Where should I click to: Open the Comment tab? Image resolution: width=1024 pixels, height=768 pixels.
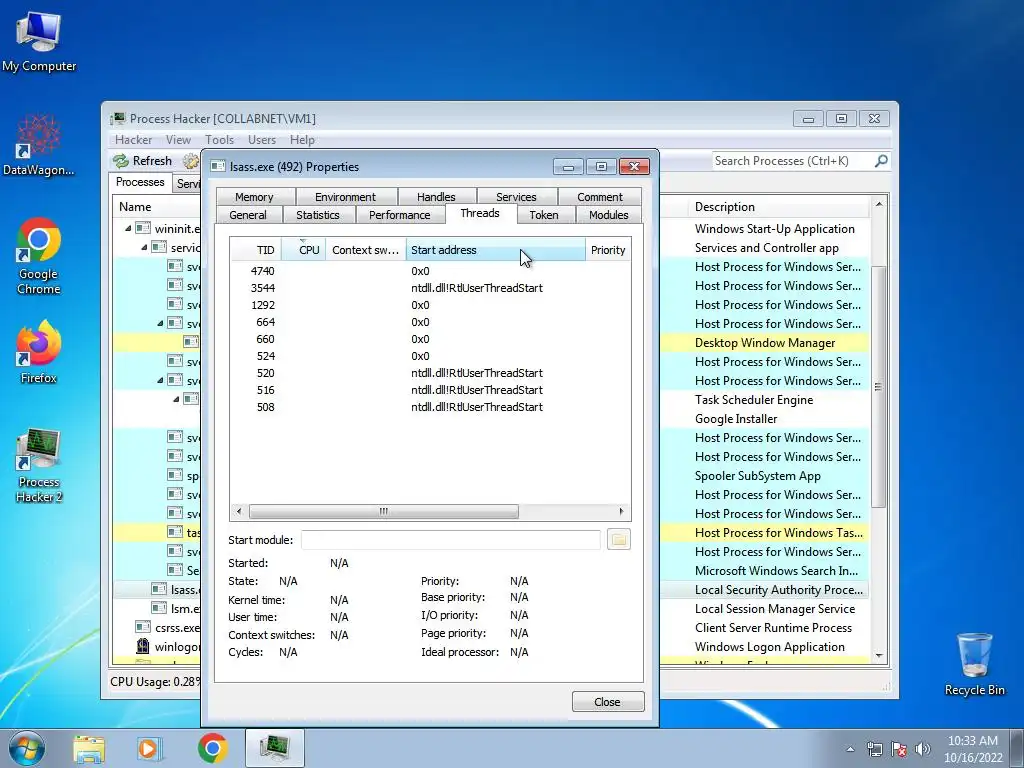(x=600, y=197)
